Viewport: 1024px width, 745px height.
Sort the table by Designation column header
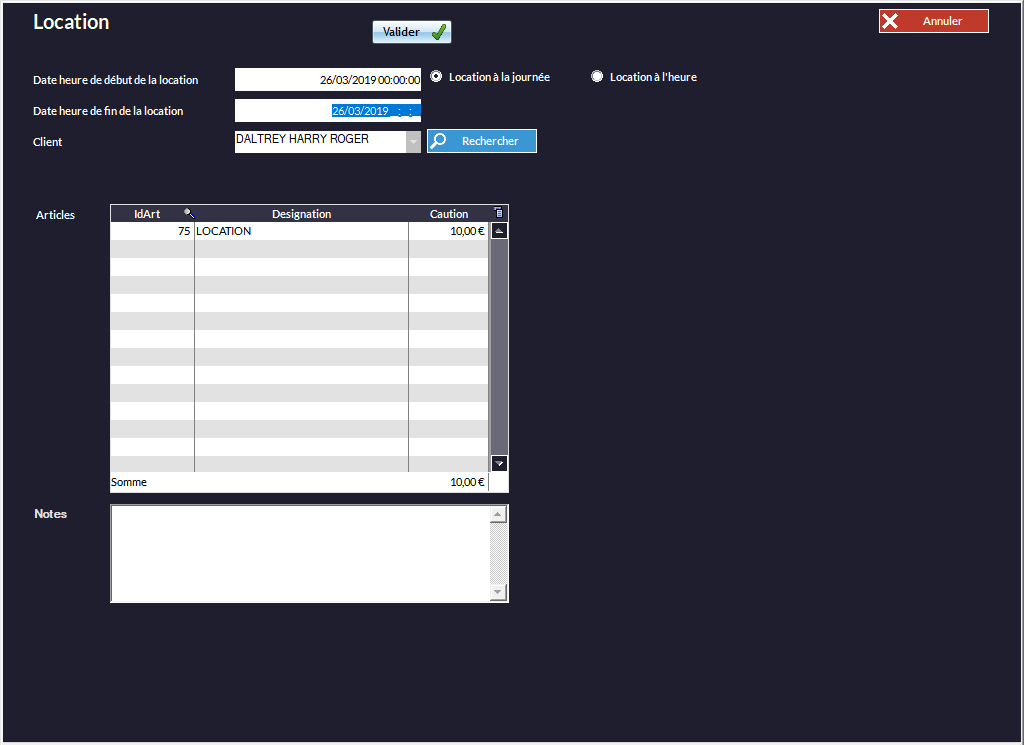[301, 214]
